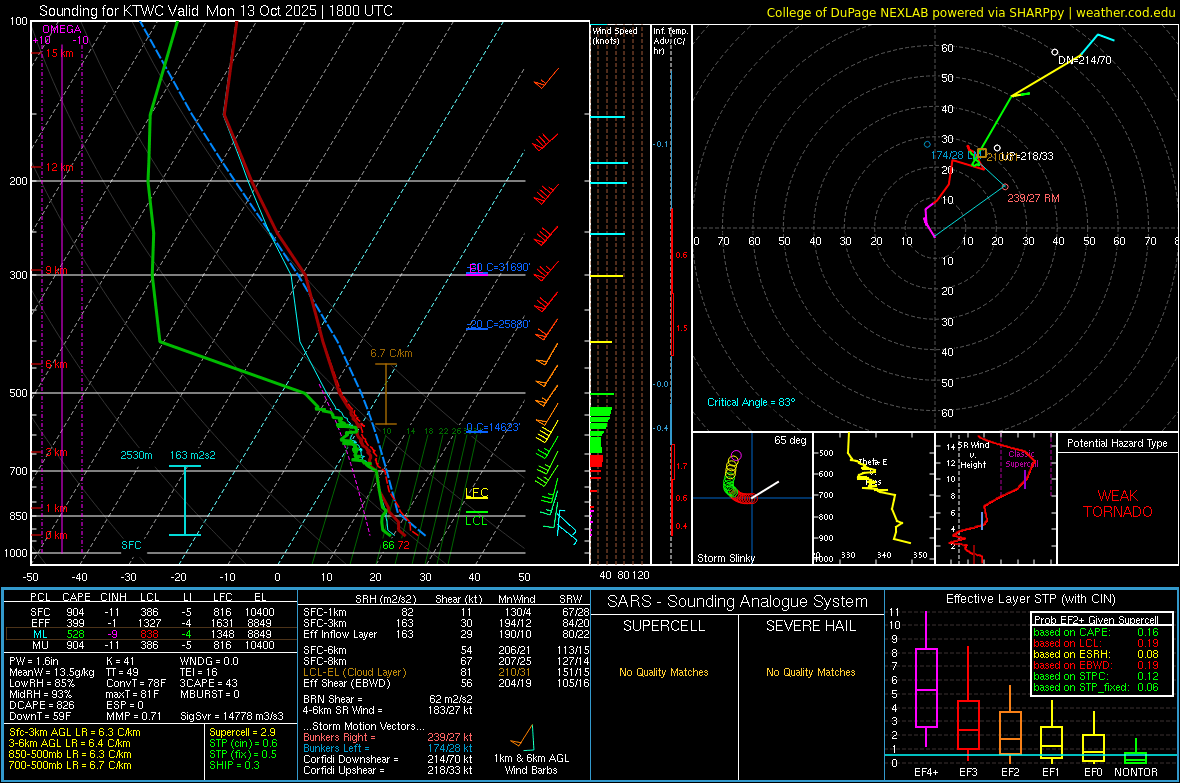The width and height of the screenshot is (1180, 783).
Task: Click the 'Wind Speed (knots)' panel header
Action: click(614, 35)
